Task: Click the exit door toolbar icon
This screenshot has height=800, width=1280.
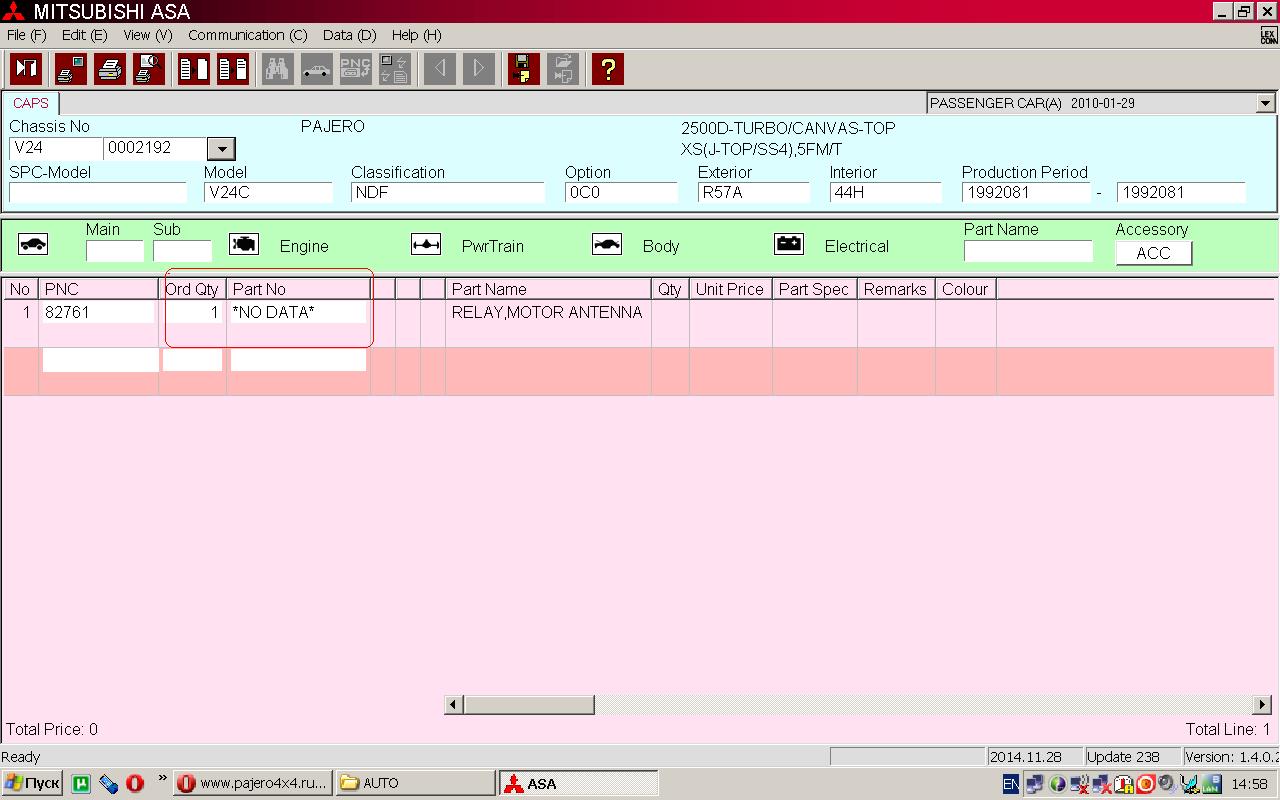Action: (x=26, y=69)
